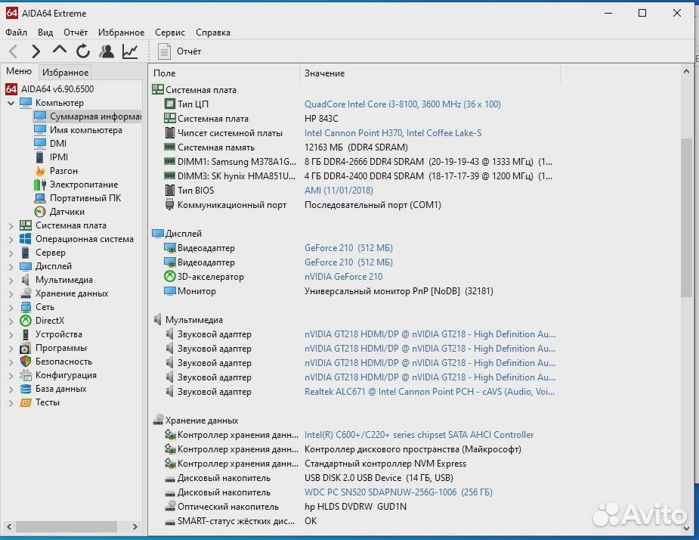Collapse the Компьютер tree branch
The height and width of the screenshot is (540, 699).
click(x=11, y=103)
